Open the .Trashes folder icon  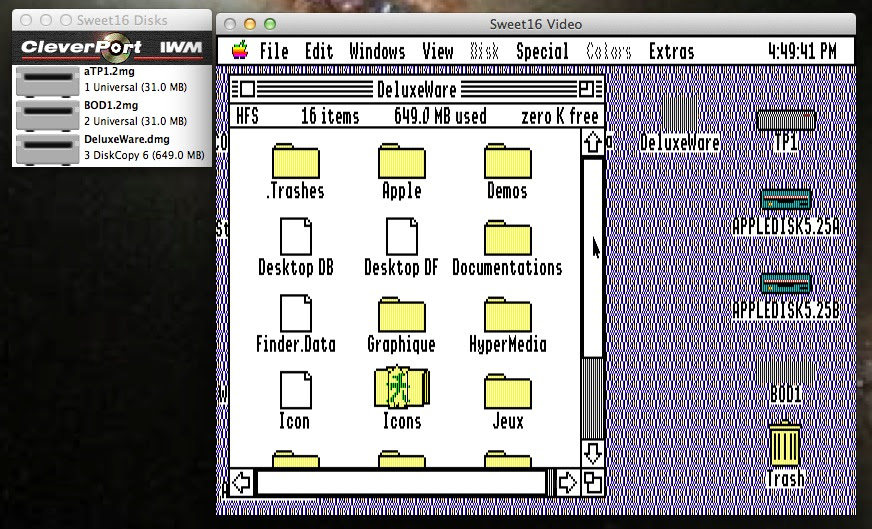(x=295, y=161)
